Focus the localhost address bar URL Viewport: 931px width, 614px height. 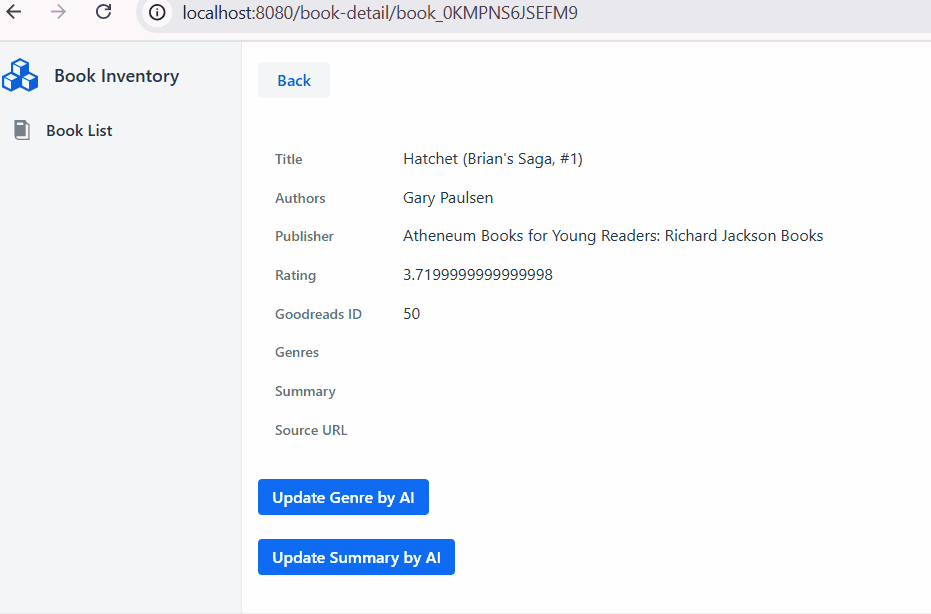[x=379, y=13]
